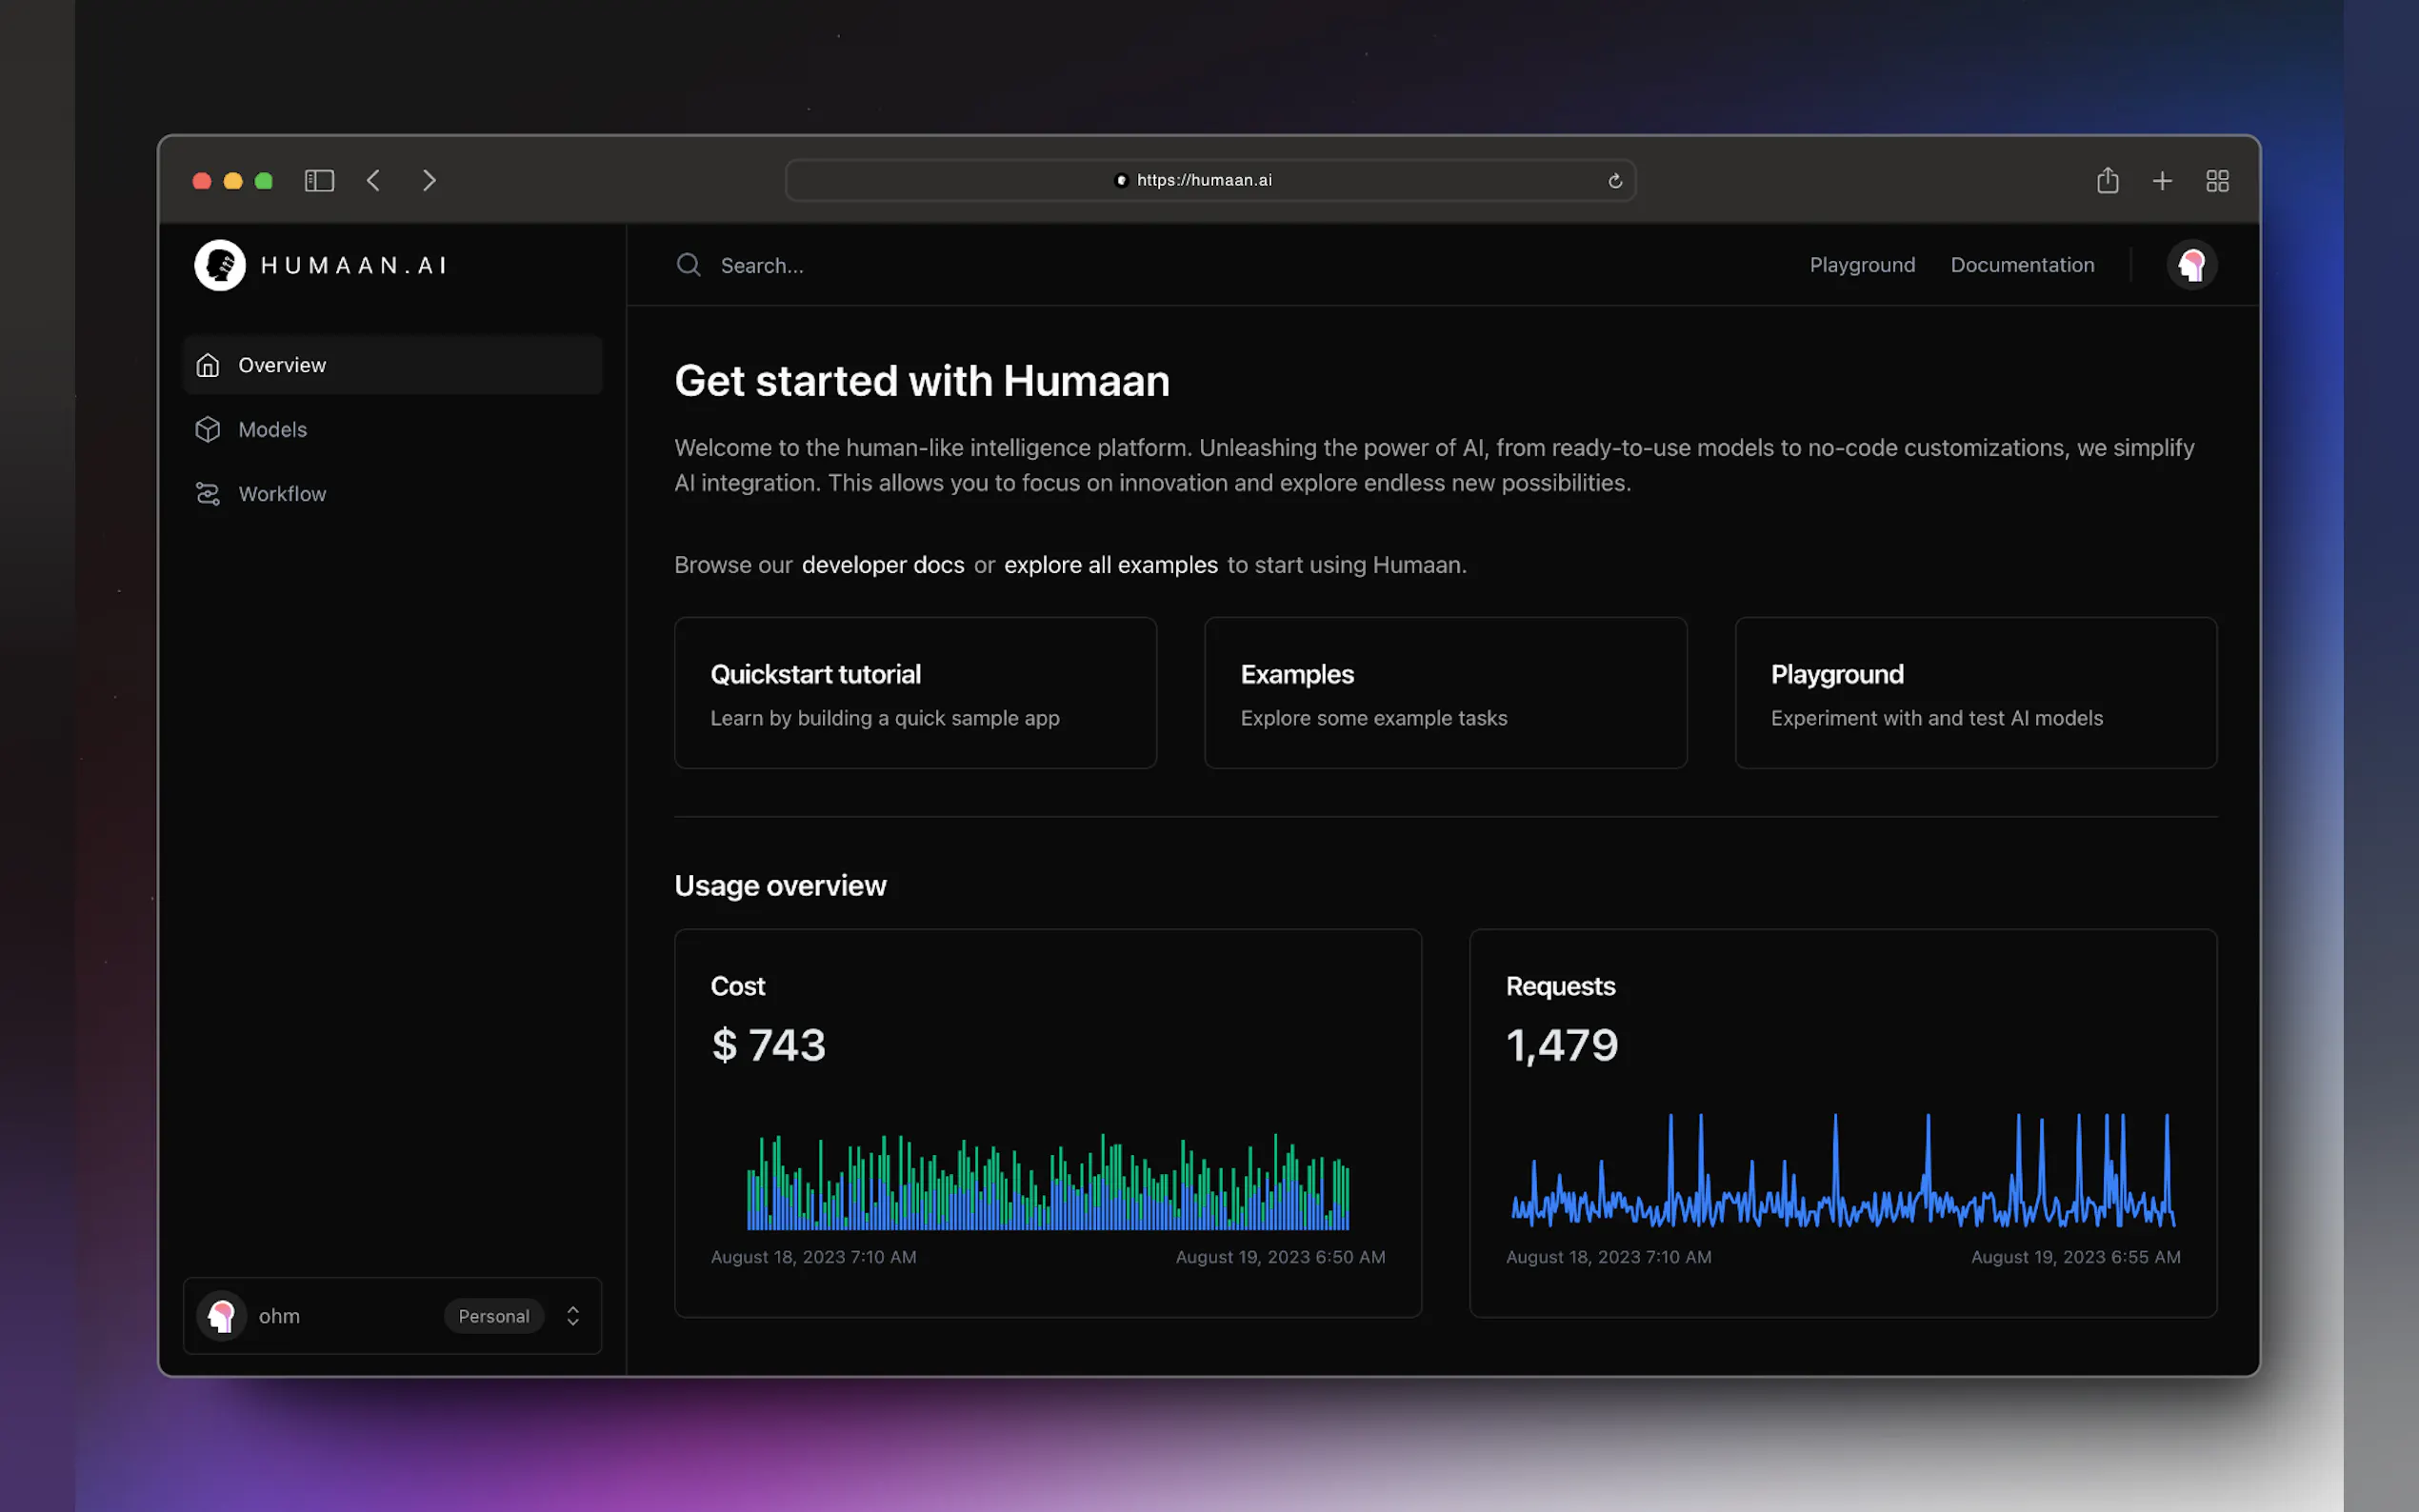Show tab overview grid icon
Screen dimensions: 2419x1512
pyautogui.click(x=2217, y=181)
